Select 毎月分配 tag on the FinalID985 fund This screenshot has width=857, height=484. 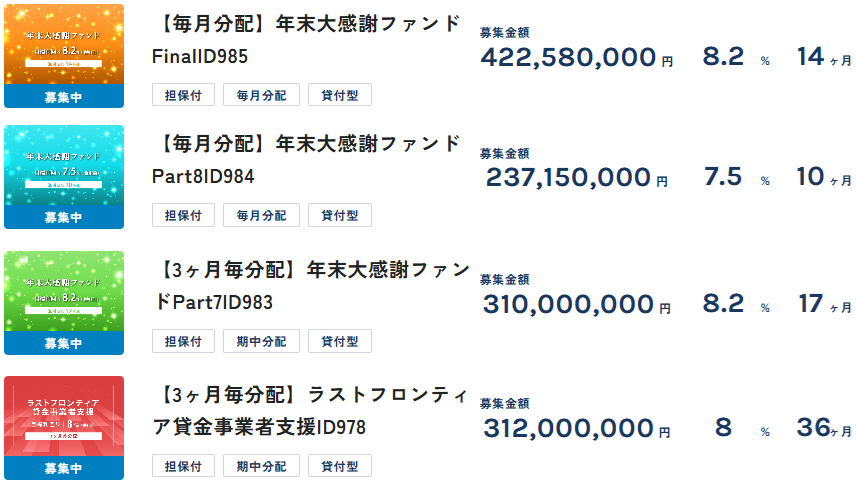(261, 96)
